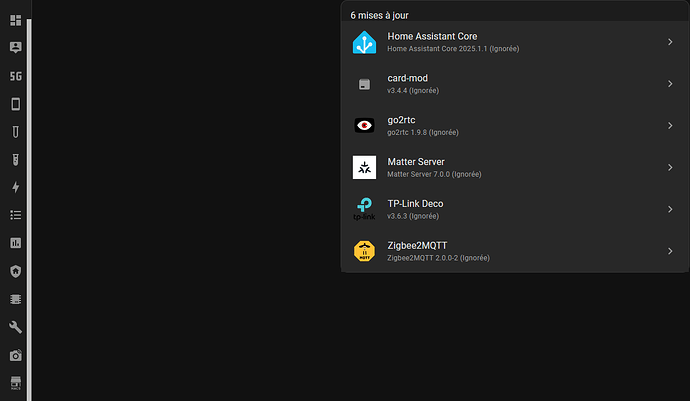Viewport: 690px width, 401px height.
Task: Open the dashboard overview sidebar icon
Action: [x=15, y=20]
